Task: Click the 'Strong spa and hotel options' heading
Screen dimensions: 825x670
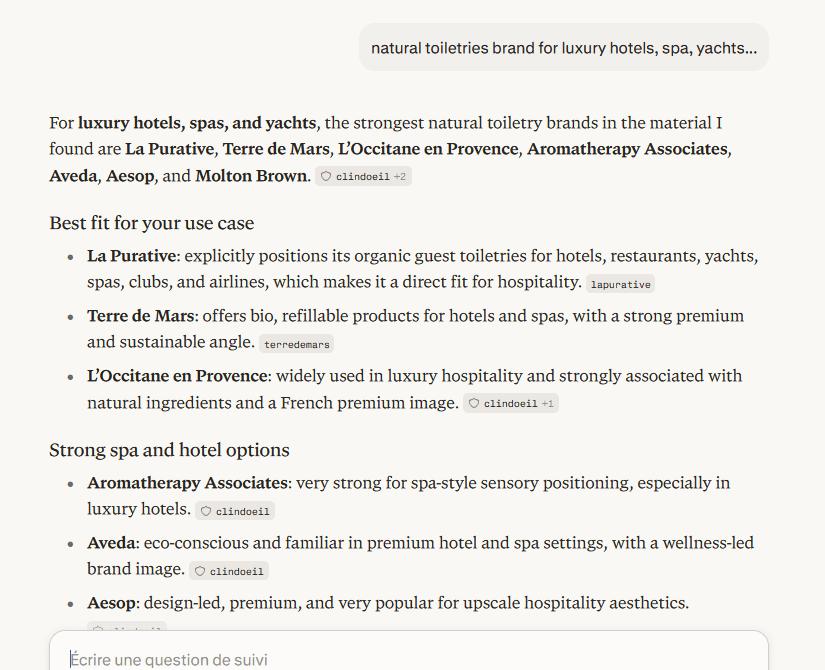Action: [x=169, y=450]
